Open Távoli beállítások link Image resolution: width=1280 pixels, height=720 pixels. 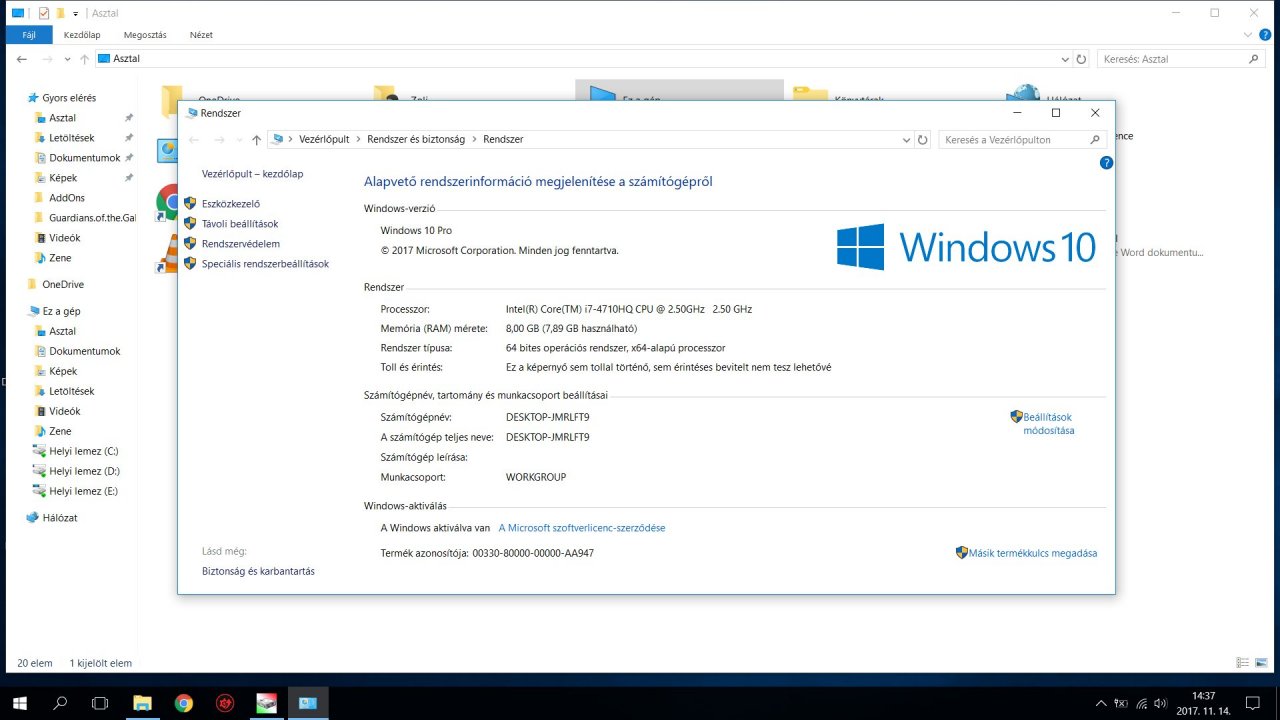tap(240, 224)
